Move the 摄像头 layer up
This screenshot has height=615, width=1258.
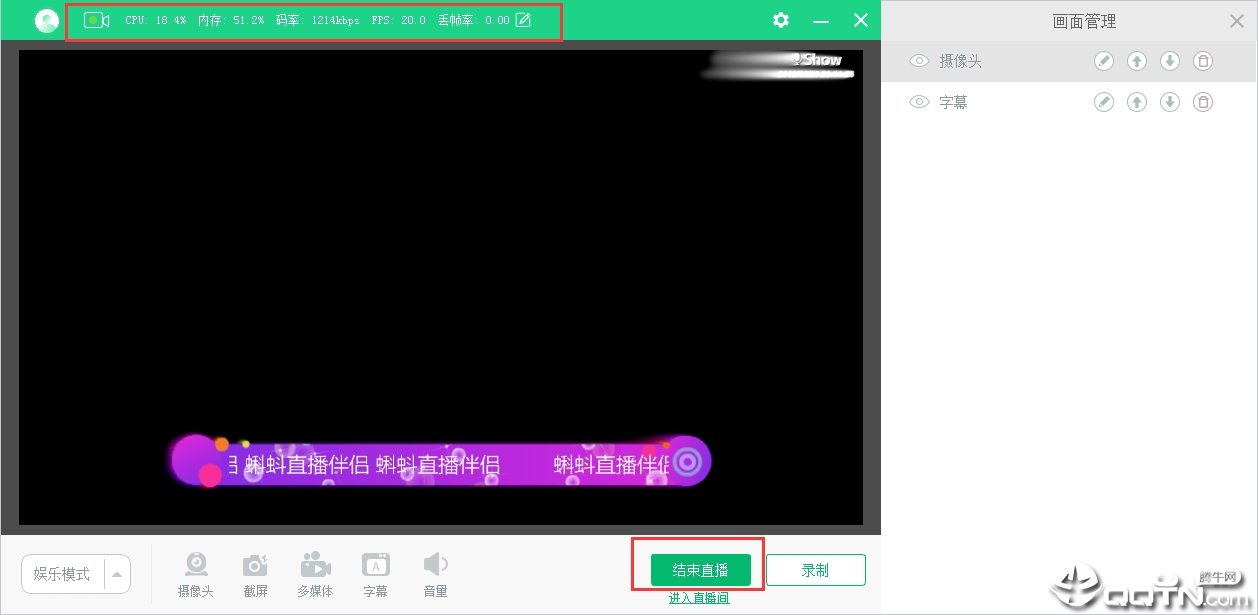pos(1137,61)
